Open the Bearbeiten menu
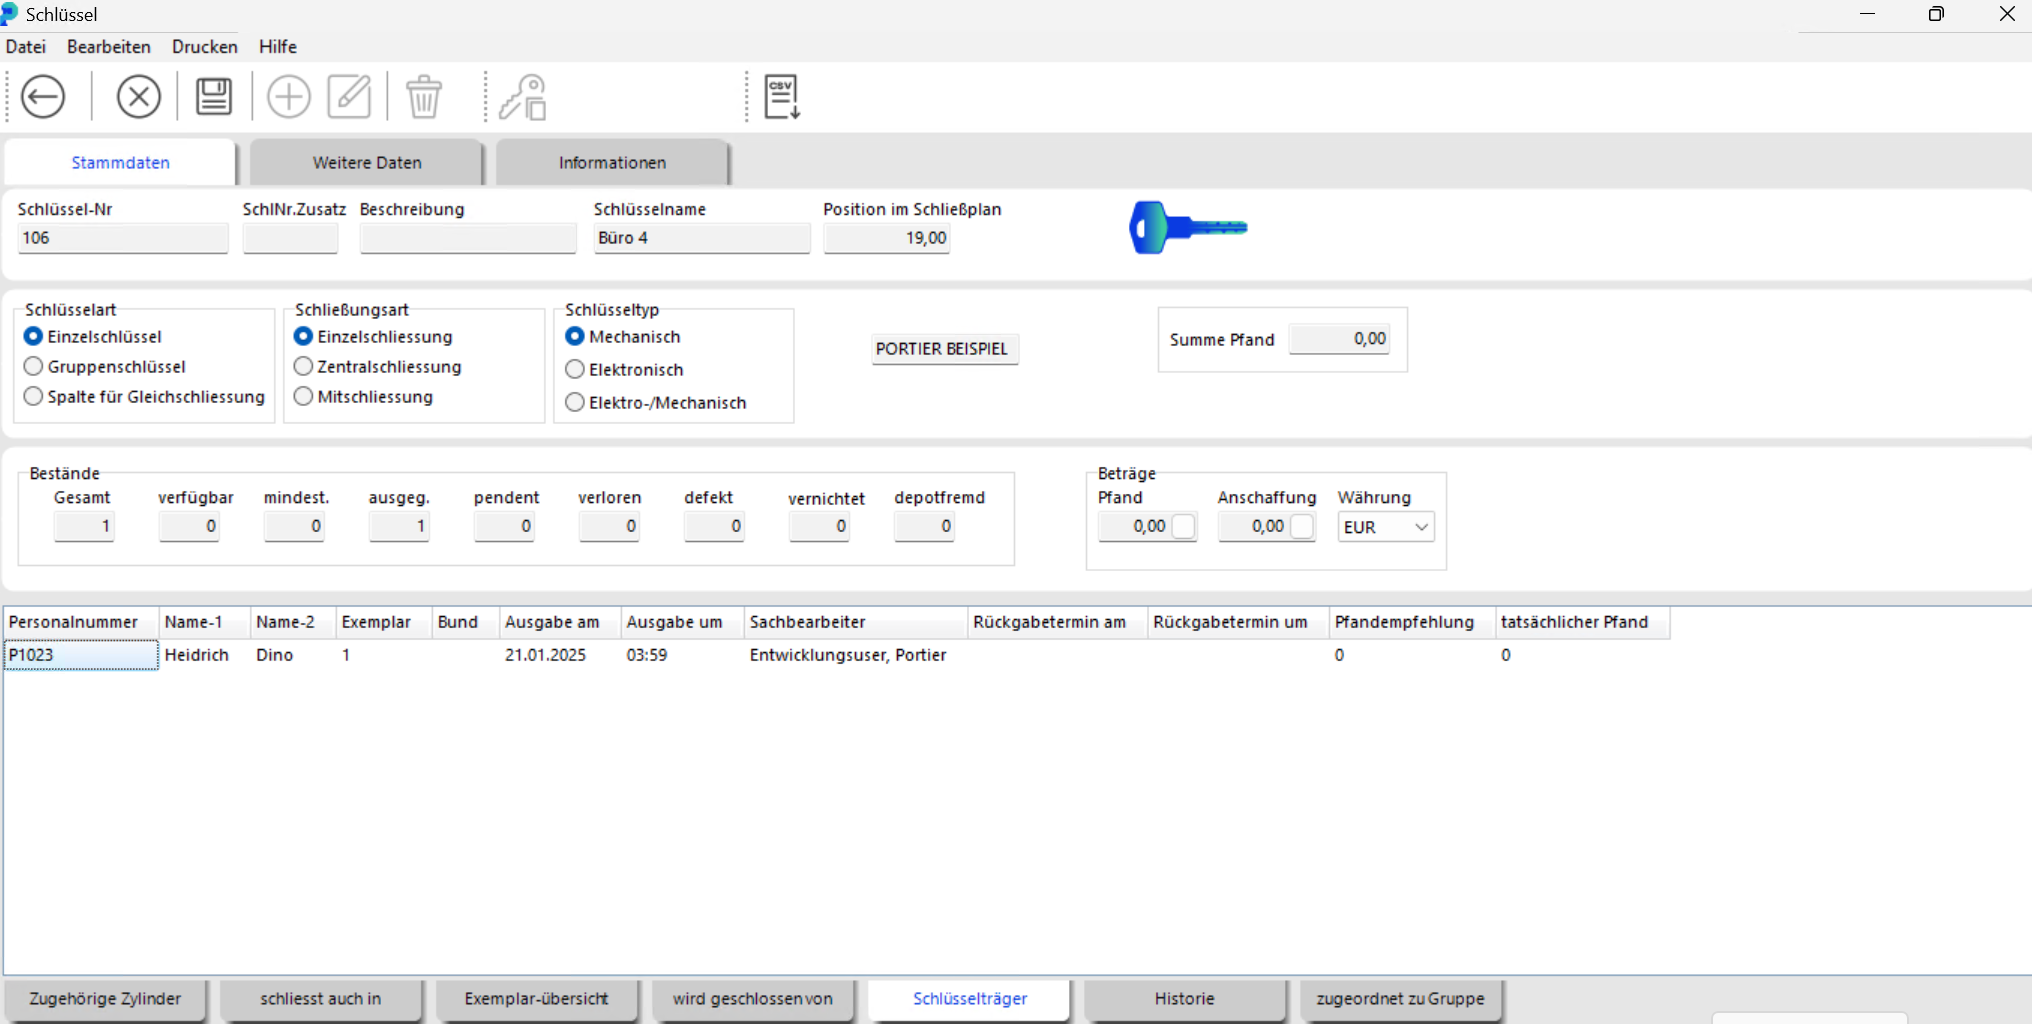 [108, 47]
